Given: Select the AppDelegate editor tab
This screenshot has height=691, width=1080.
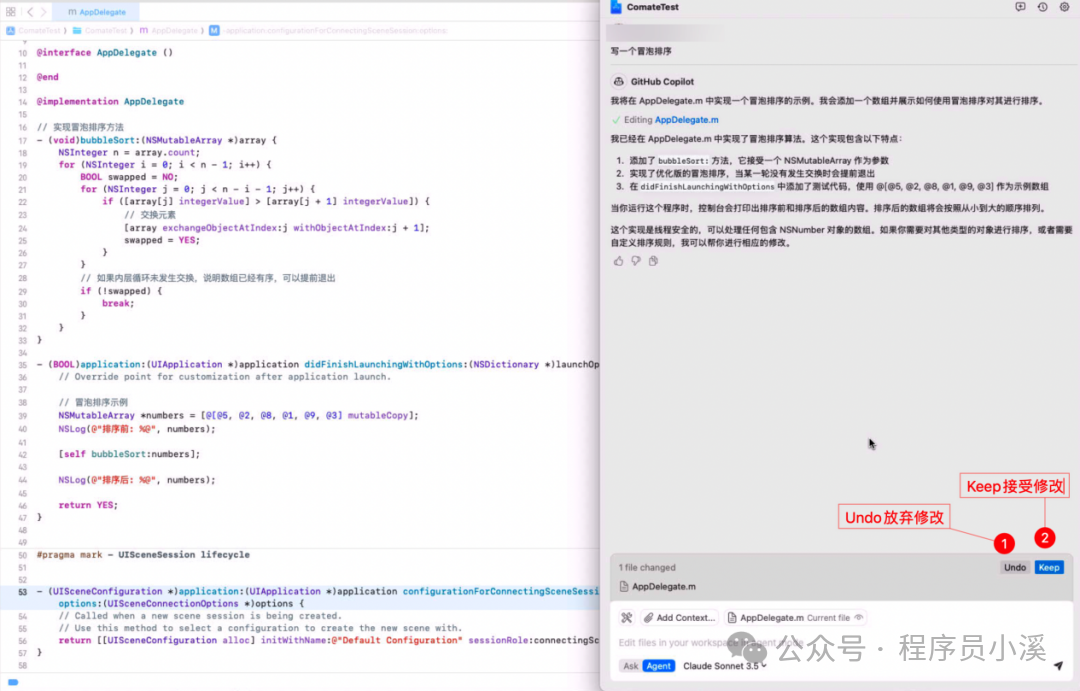Looking at the screenshot, I should point(97,12).
